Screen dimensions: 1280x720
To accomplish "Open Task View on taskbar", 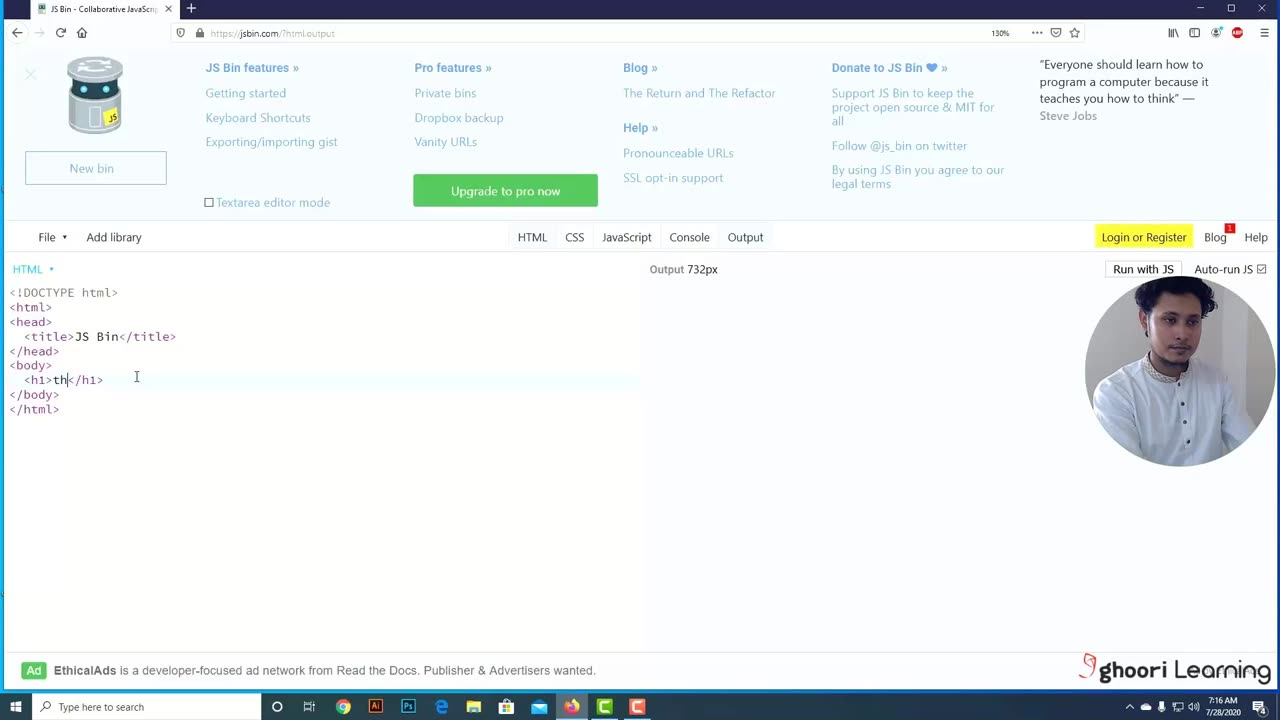I will [x=309, y=707].
